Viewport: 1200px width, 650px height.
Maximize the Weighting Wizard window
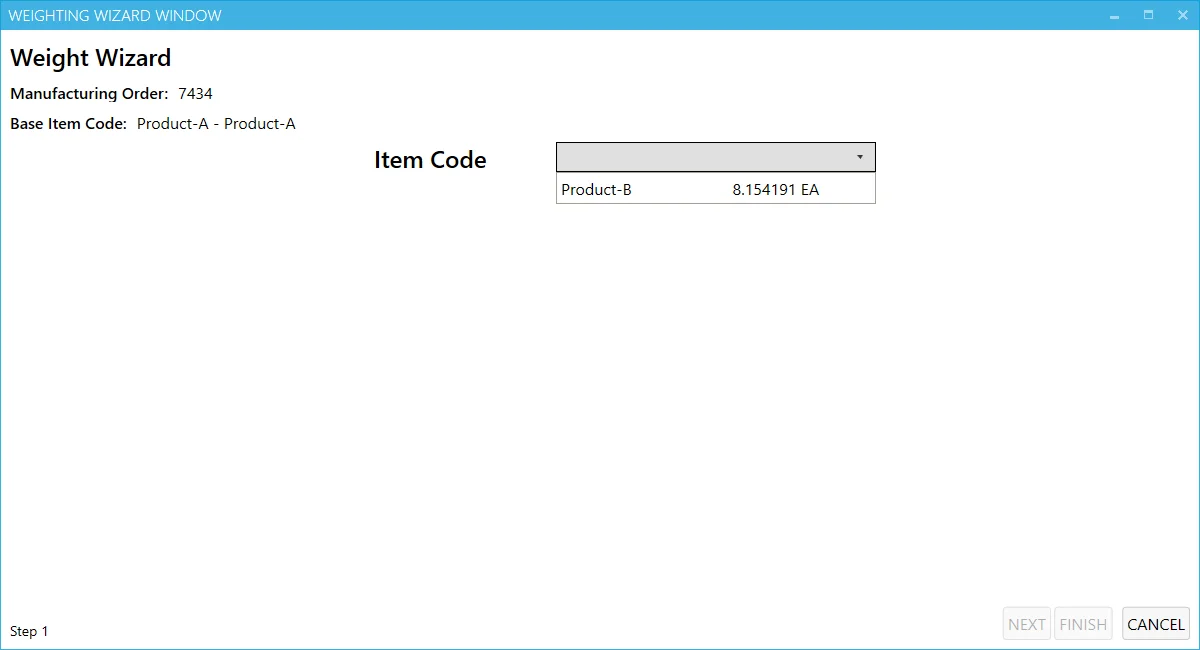coord(1148,16)
